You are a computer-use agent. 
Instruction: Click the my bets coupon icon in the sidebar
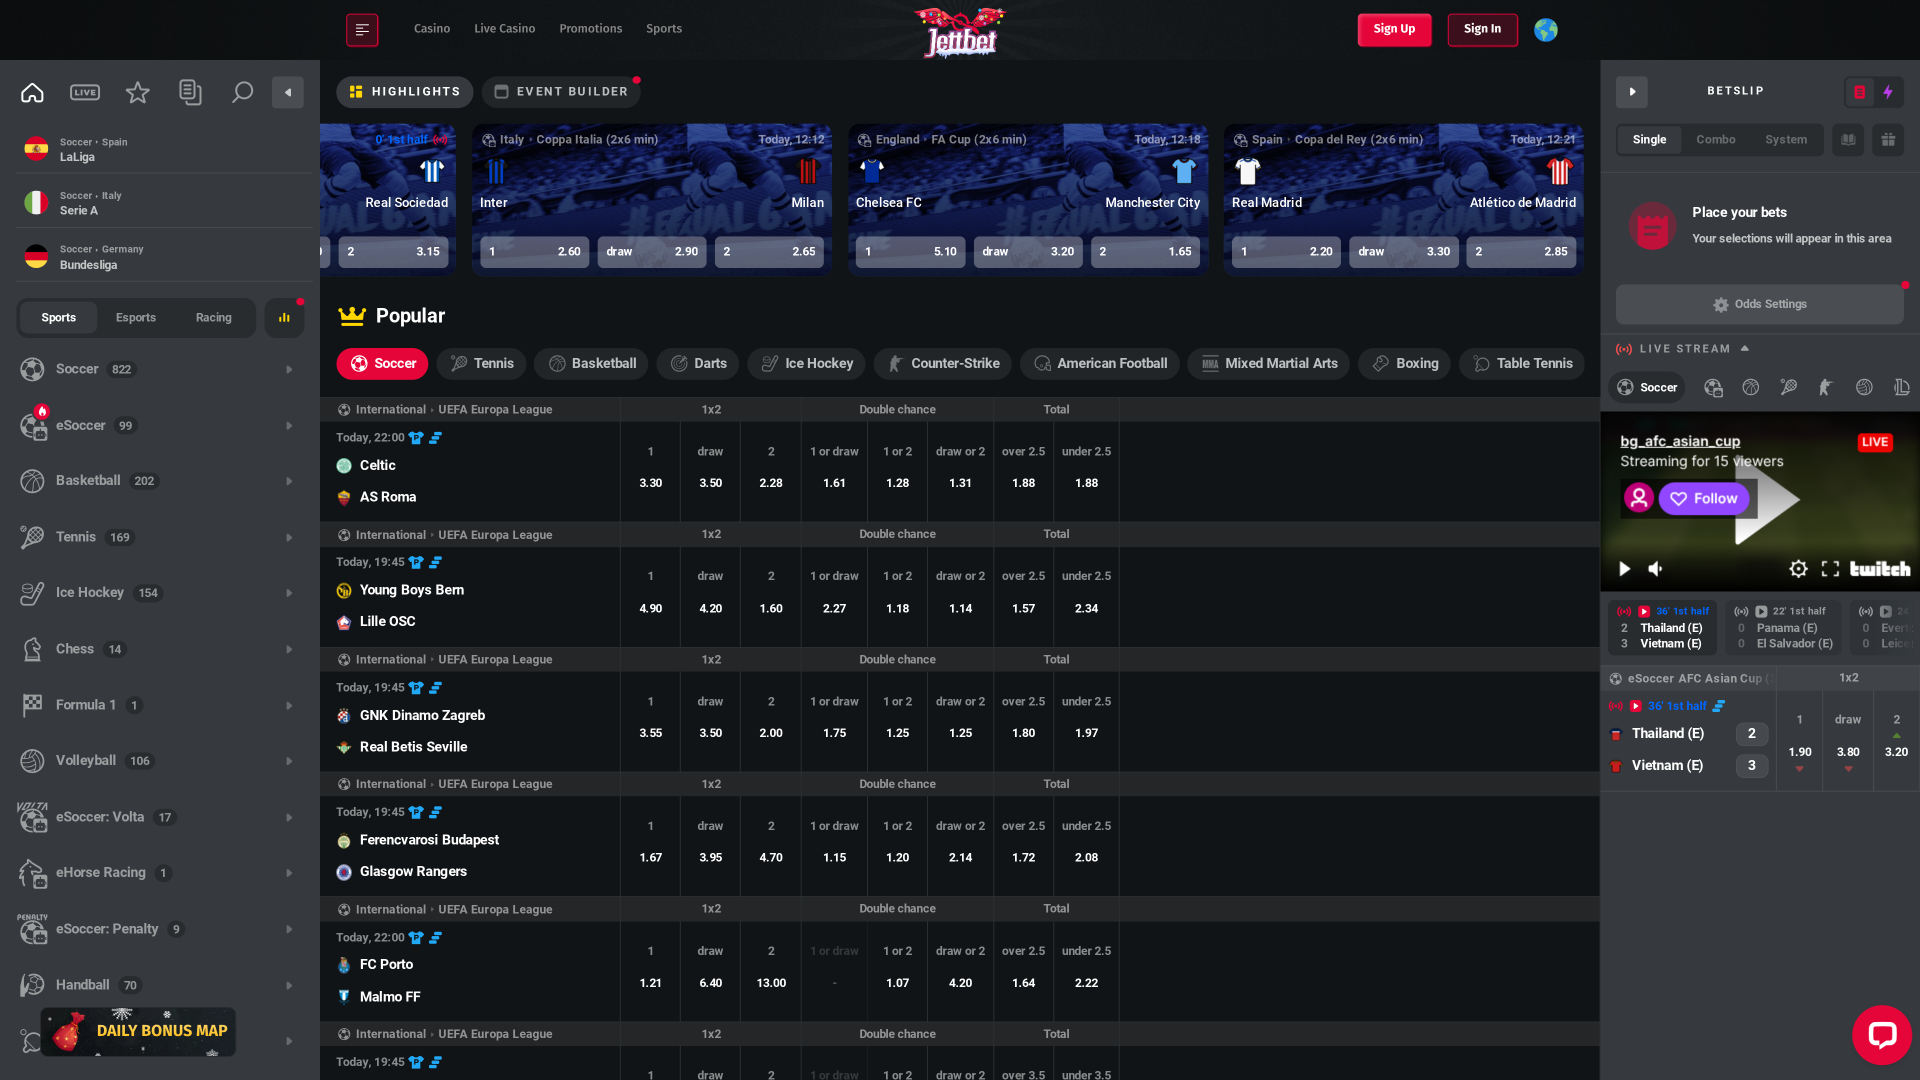point(190,92)
